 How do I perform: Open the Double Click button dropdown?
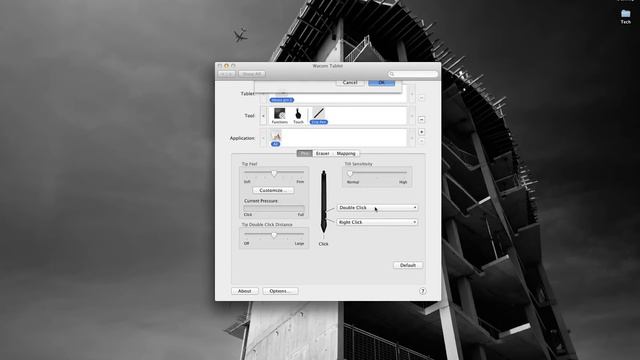click(377, 208)
